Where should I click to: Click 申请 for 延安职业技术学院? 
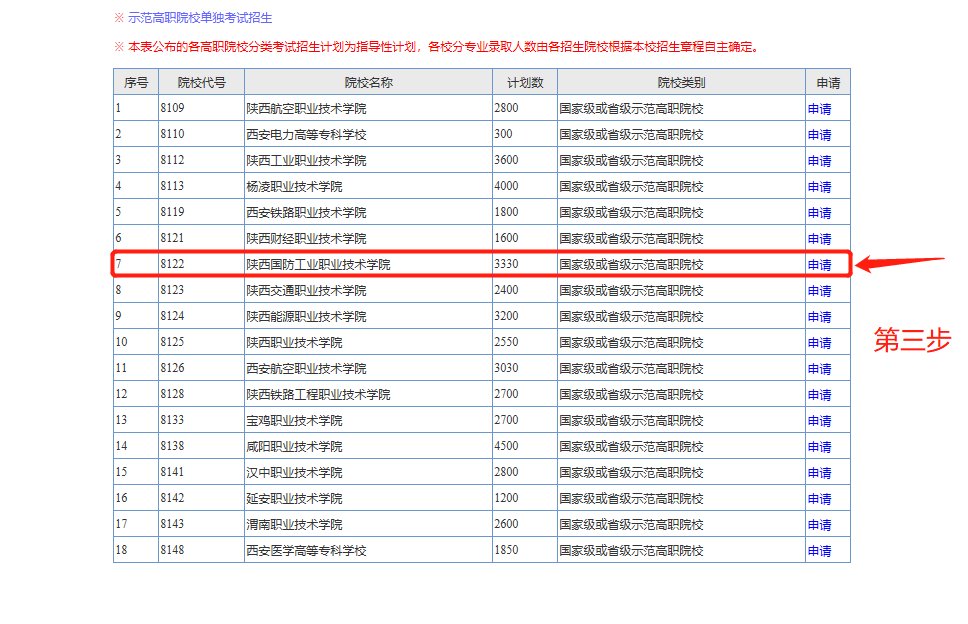pos(819,499)
